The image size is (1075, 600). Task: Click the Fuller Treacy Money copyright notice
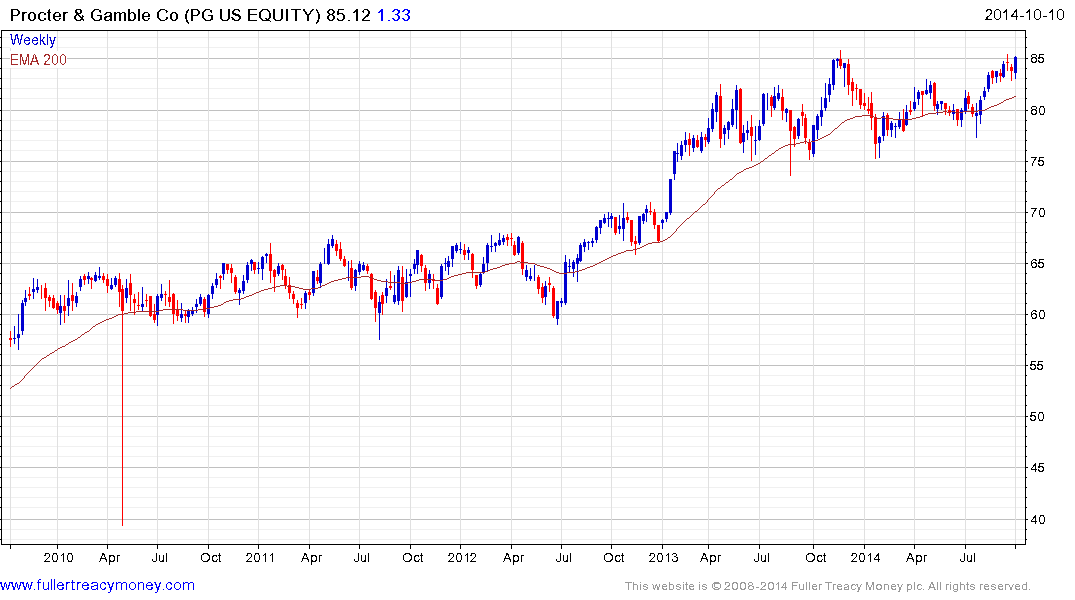tap(827, 586)
